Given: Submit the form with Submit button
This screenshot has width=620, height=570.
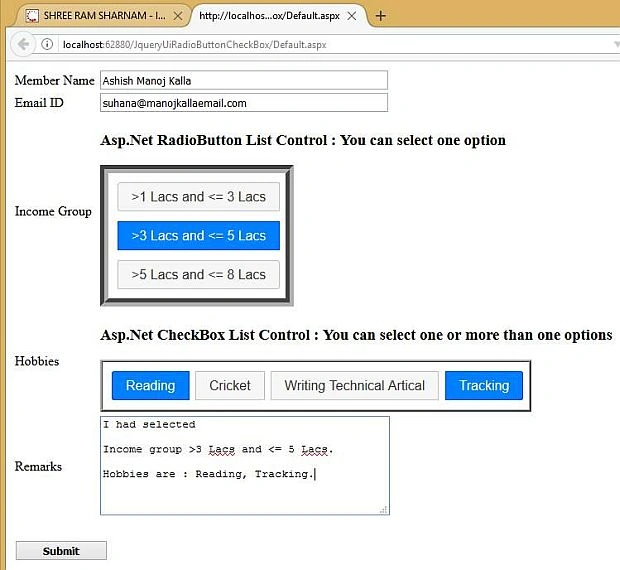Looking at the screenshot, I should point(61,551).
